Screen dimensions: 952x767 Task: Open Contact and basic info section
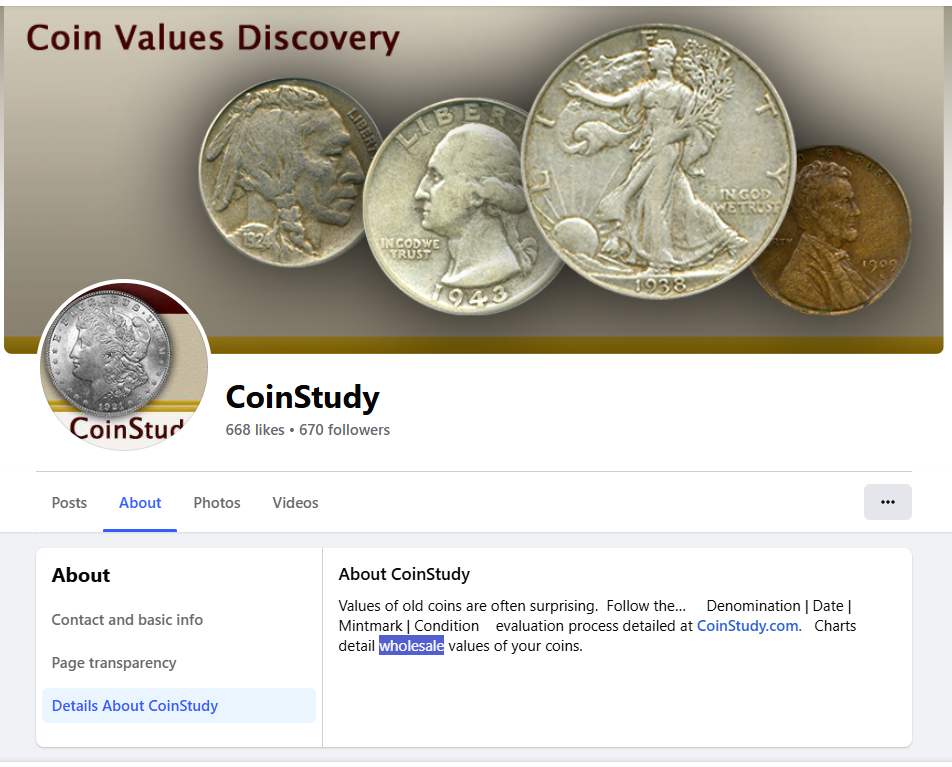point(127,619)
